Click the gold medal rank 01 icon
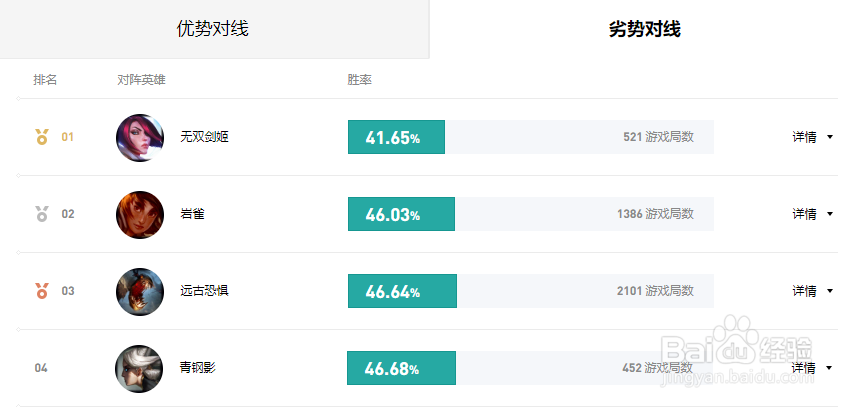Image resolution: width=861 pixels, height=407 pixels. pyautogui.click(x=42, y=137)
